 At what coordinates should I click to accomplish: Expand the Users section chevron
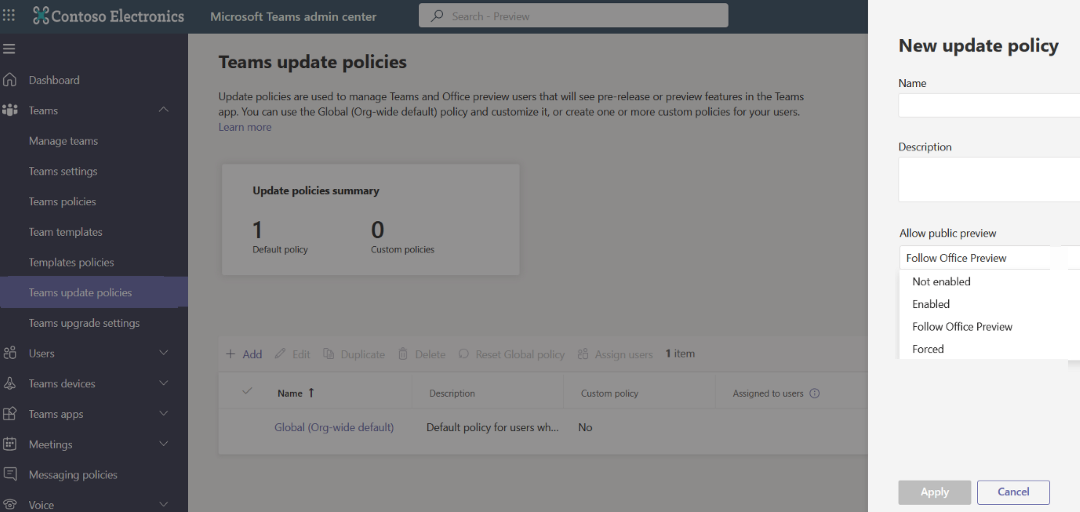(163, 353)
